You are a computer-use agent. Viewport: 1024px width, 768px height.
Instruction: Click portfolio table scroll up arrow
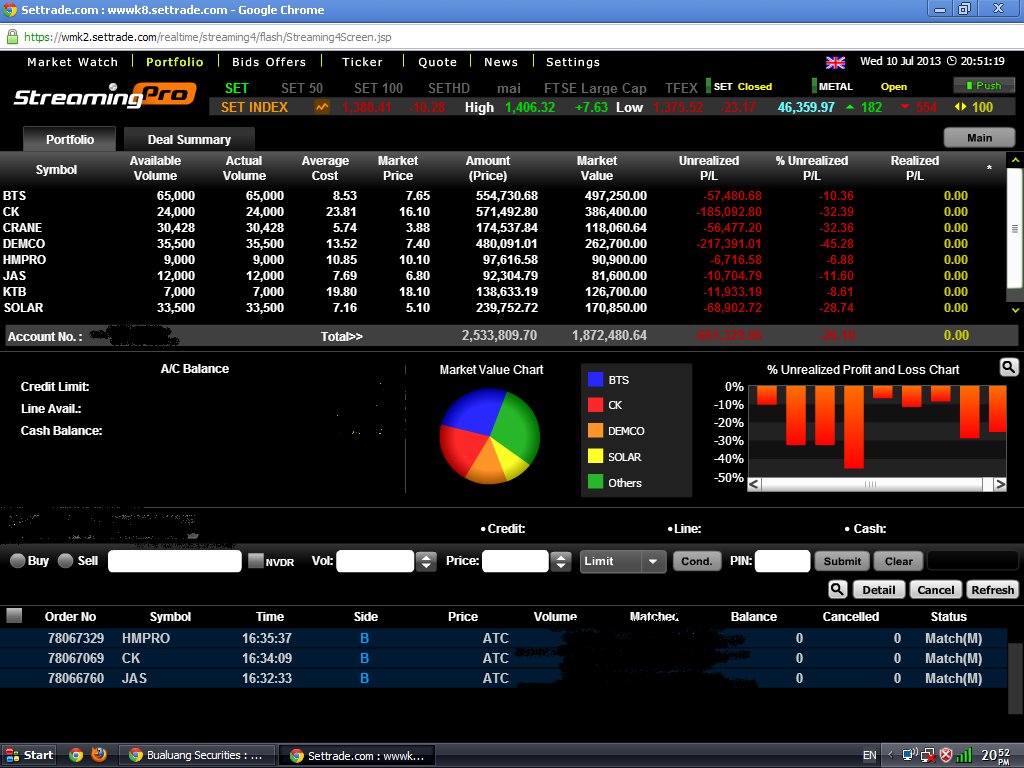point(1015,160)
